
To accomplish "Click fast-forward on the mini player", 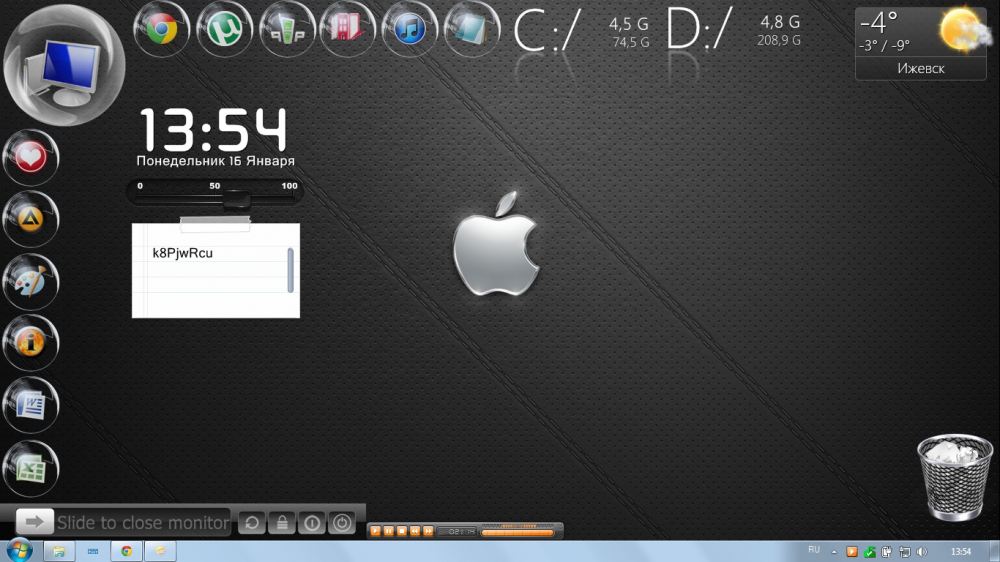I will coord(429,531).
